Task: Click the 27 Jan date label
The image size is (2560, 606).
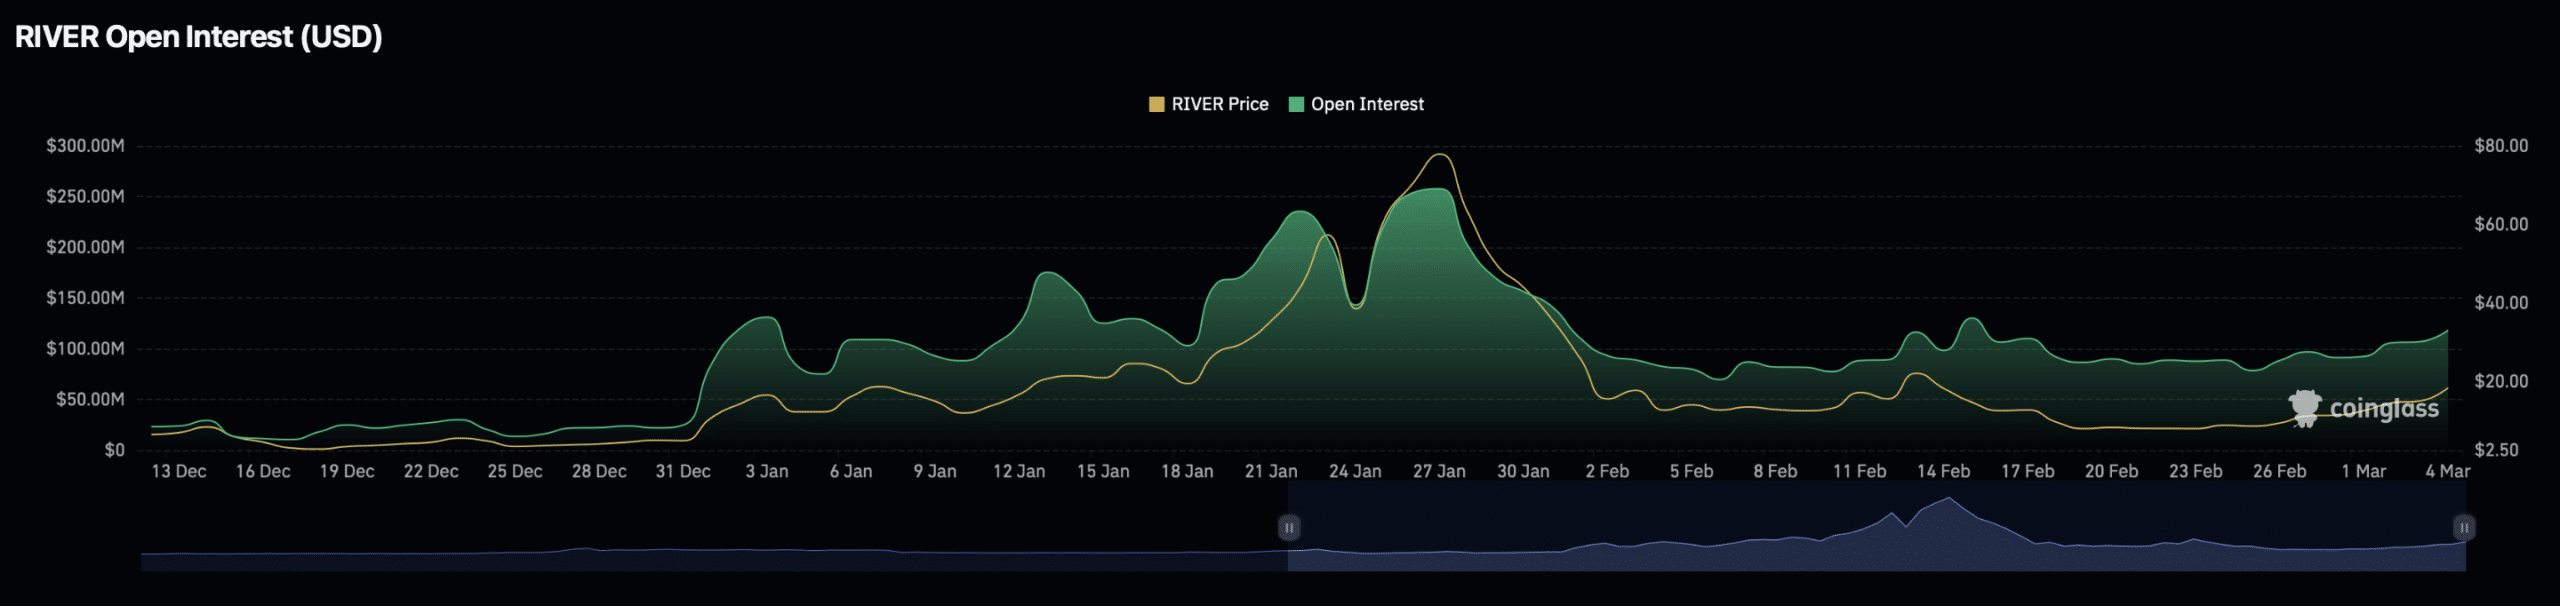Action: (x=1438, y=471)
